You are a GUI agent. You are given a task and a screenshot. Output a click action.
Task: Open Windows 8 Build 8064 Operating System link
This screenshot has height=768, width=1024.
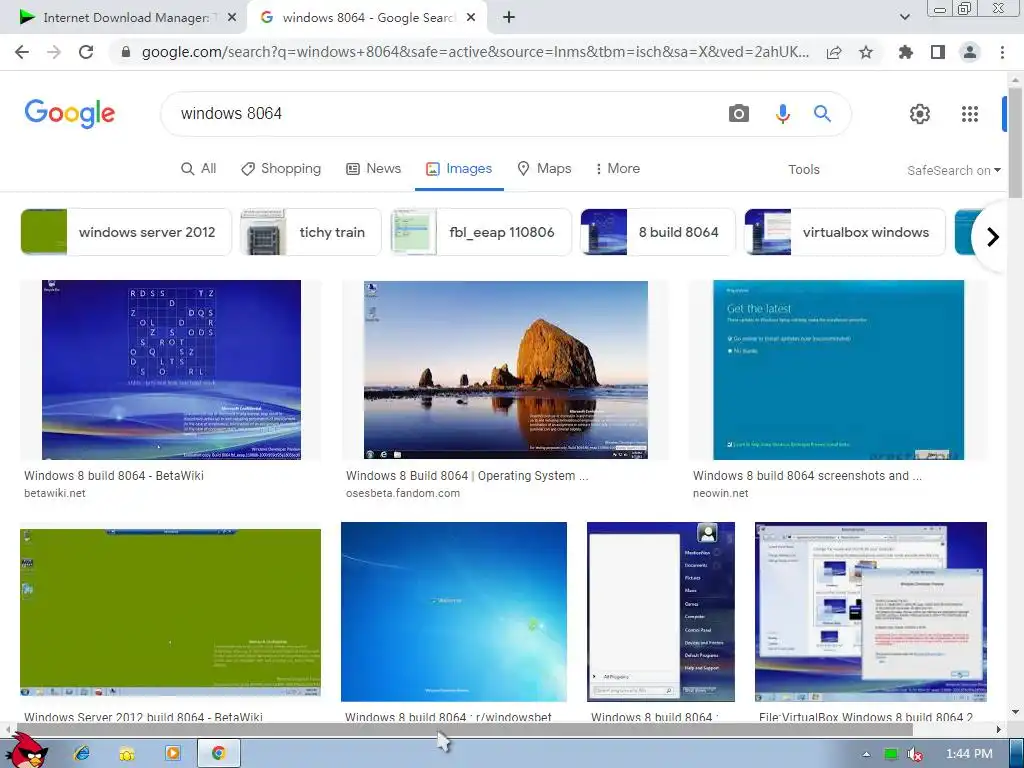[467, 475]
